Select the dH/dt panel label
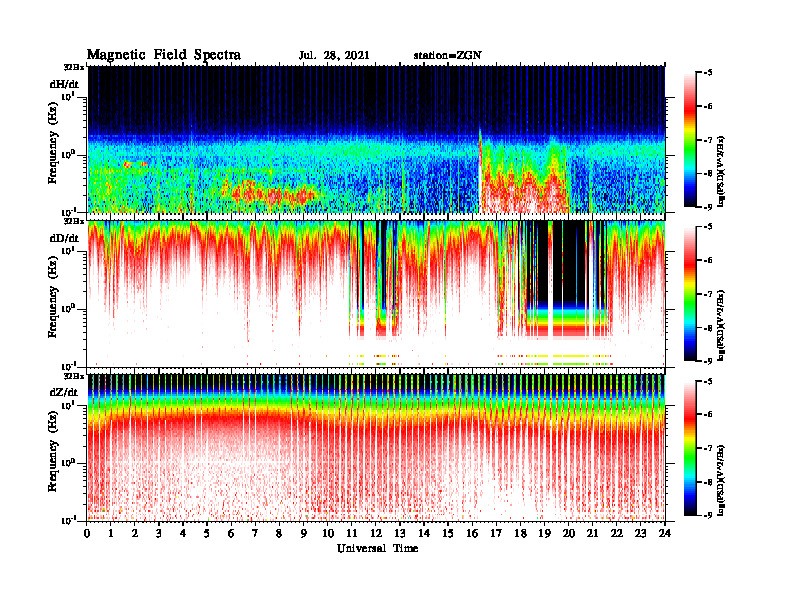 pyautogui.click(x=64, y=84)
